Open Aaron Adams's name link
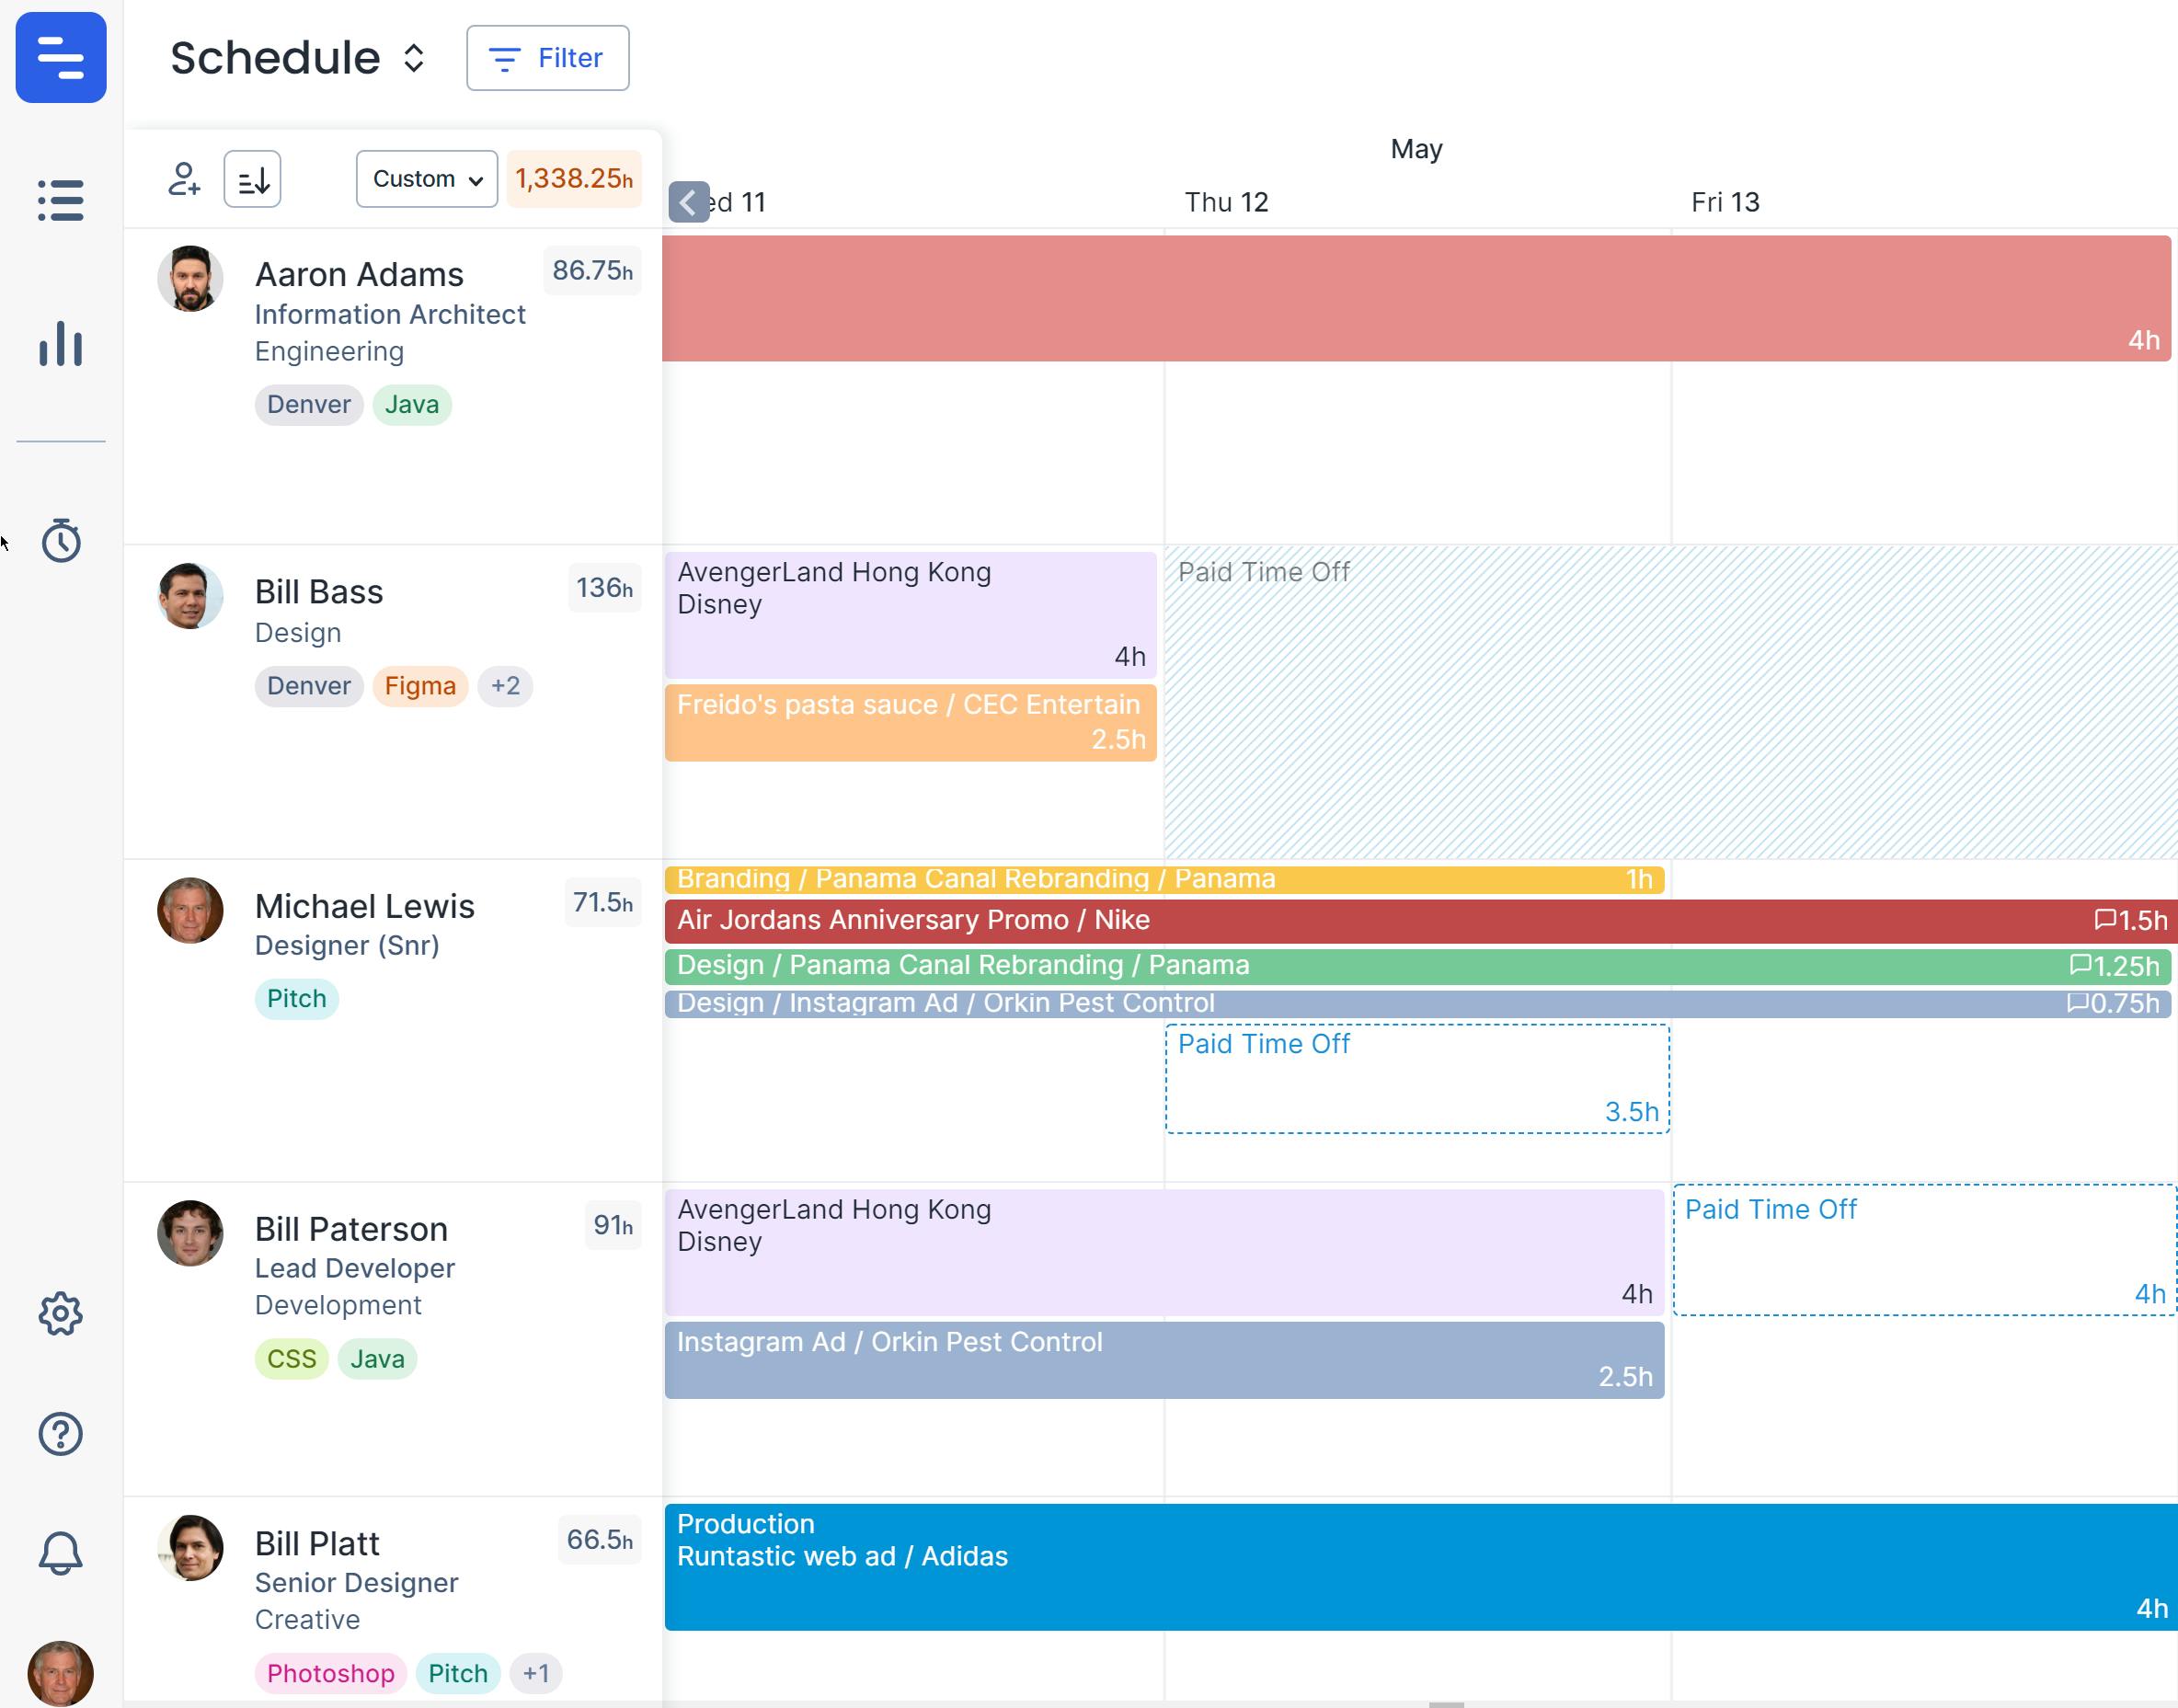 click(x=359, y=274)
